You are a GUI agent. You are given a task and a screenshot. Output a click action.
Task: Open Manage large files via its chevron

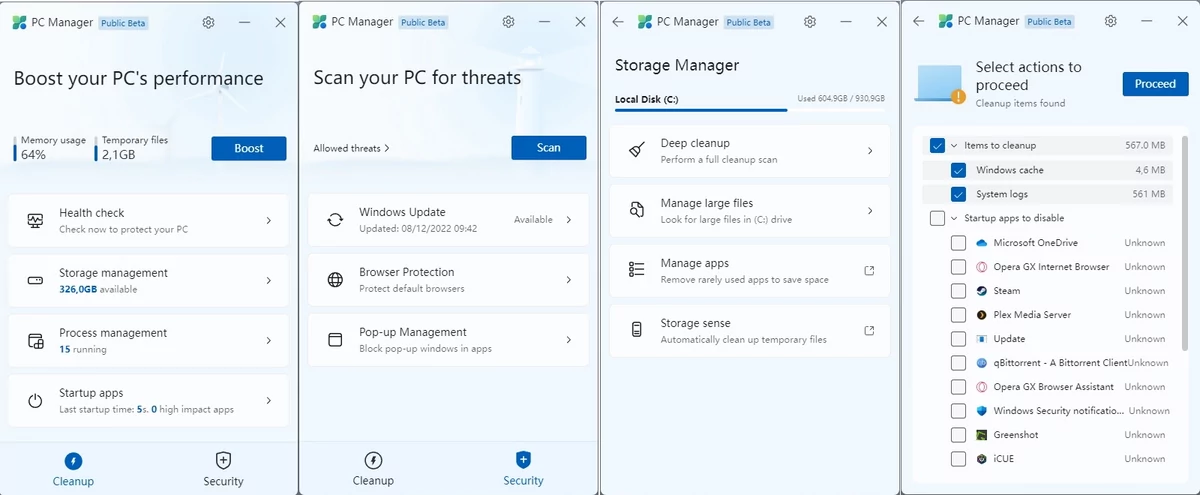(870, 210)
